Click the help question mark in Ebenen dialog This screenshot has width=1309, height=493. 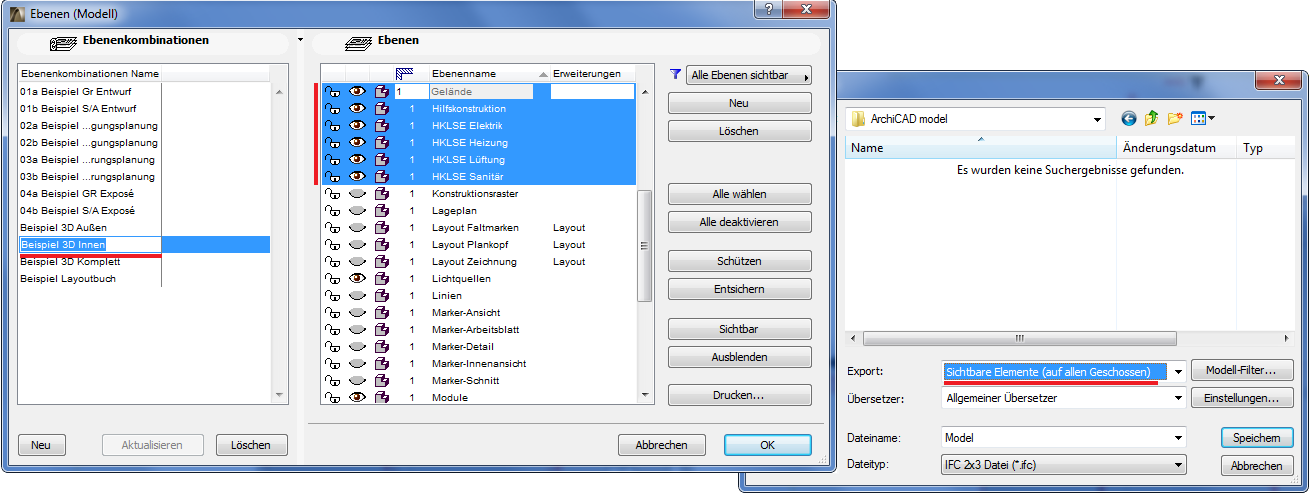(767, 8)
